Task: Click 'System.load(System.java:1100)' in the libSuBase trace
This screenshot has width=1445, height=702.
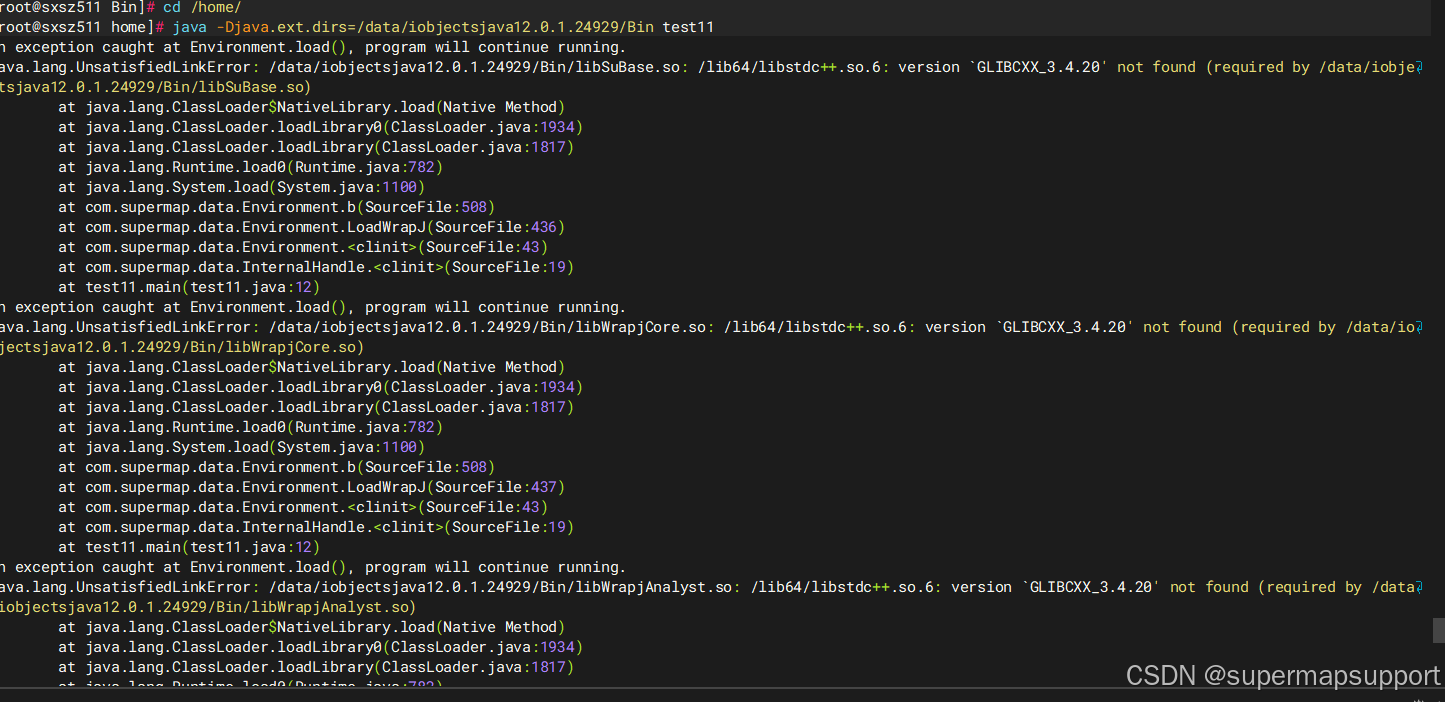Action: point(241,187)
